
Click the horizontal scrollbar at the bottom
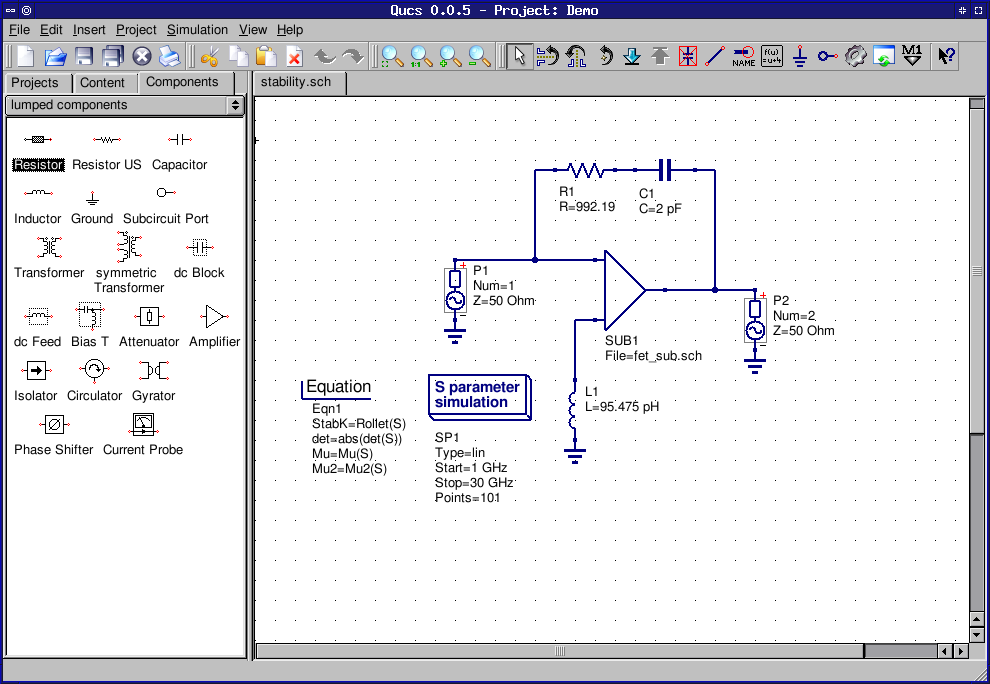pyautogui.click(x=560, y=651)
